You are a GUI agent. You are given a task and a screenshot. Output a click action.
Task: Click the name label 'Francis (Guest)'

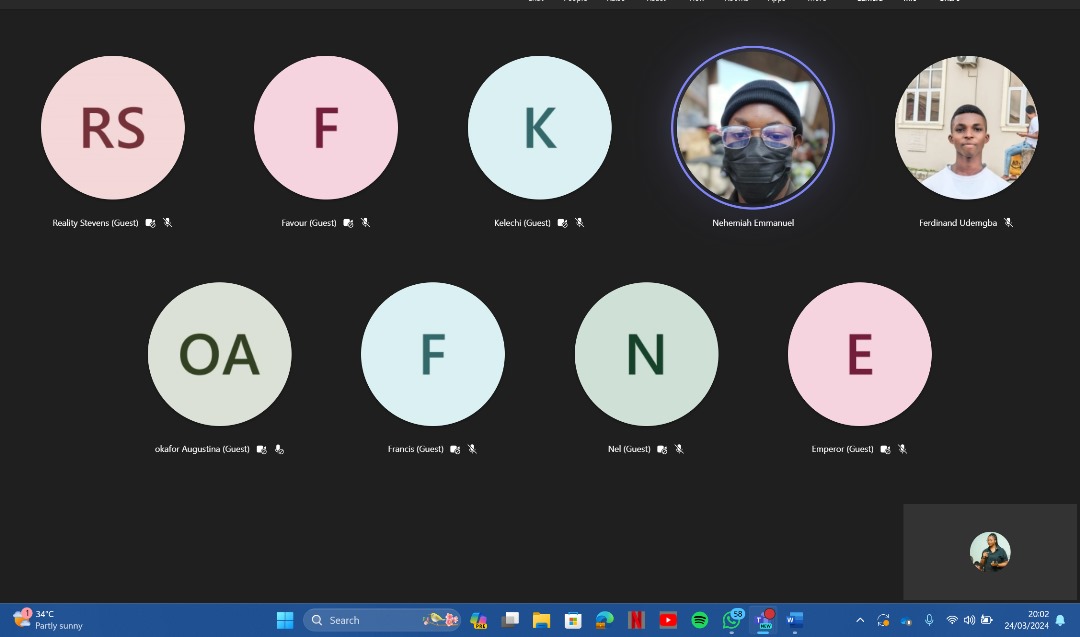(x=415, y=449)
